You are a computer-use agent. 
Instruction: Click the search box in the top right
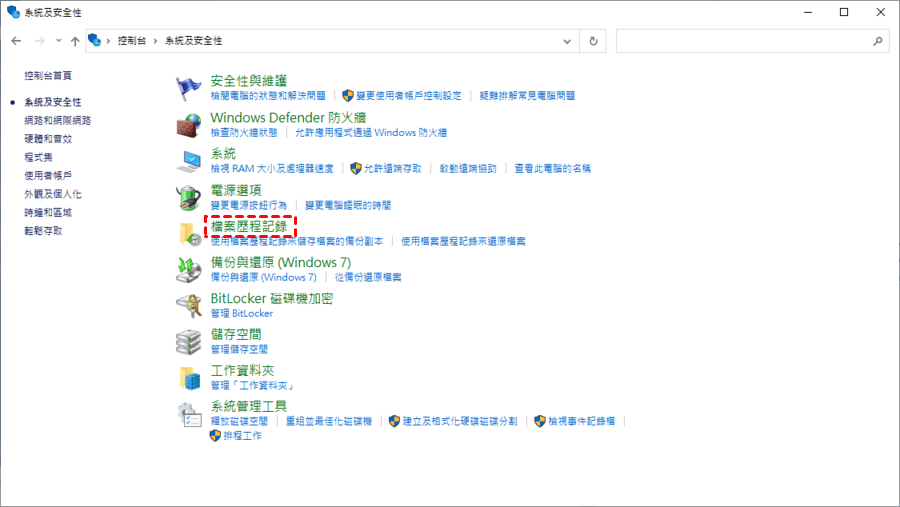[745, 41]
